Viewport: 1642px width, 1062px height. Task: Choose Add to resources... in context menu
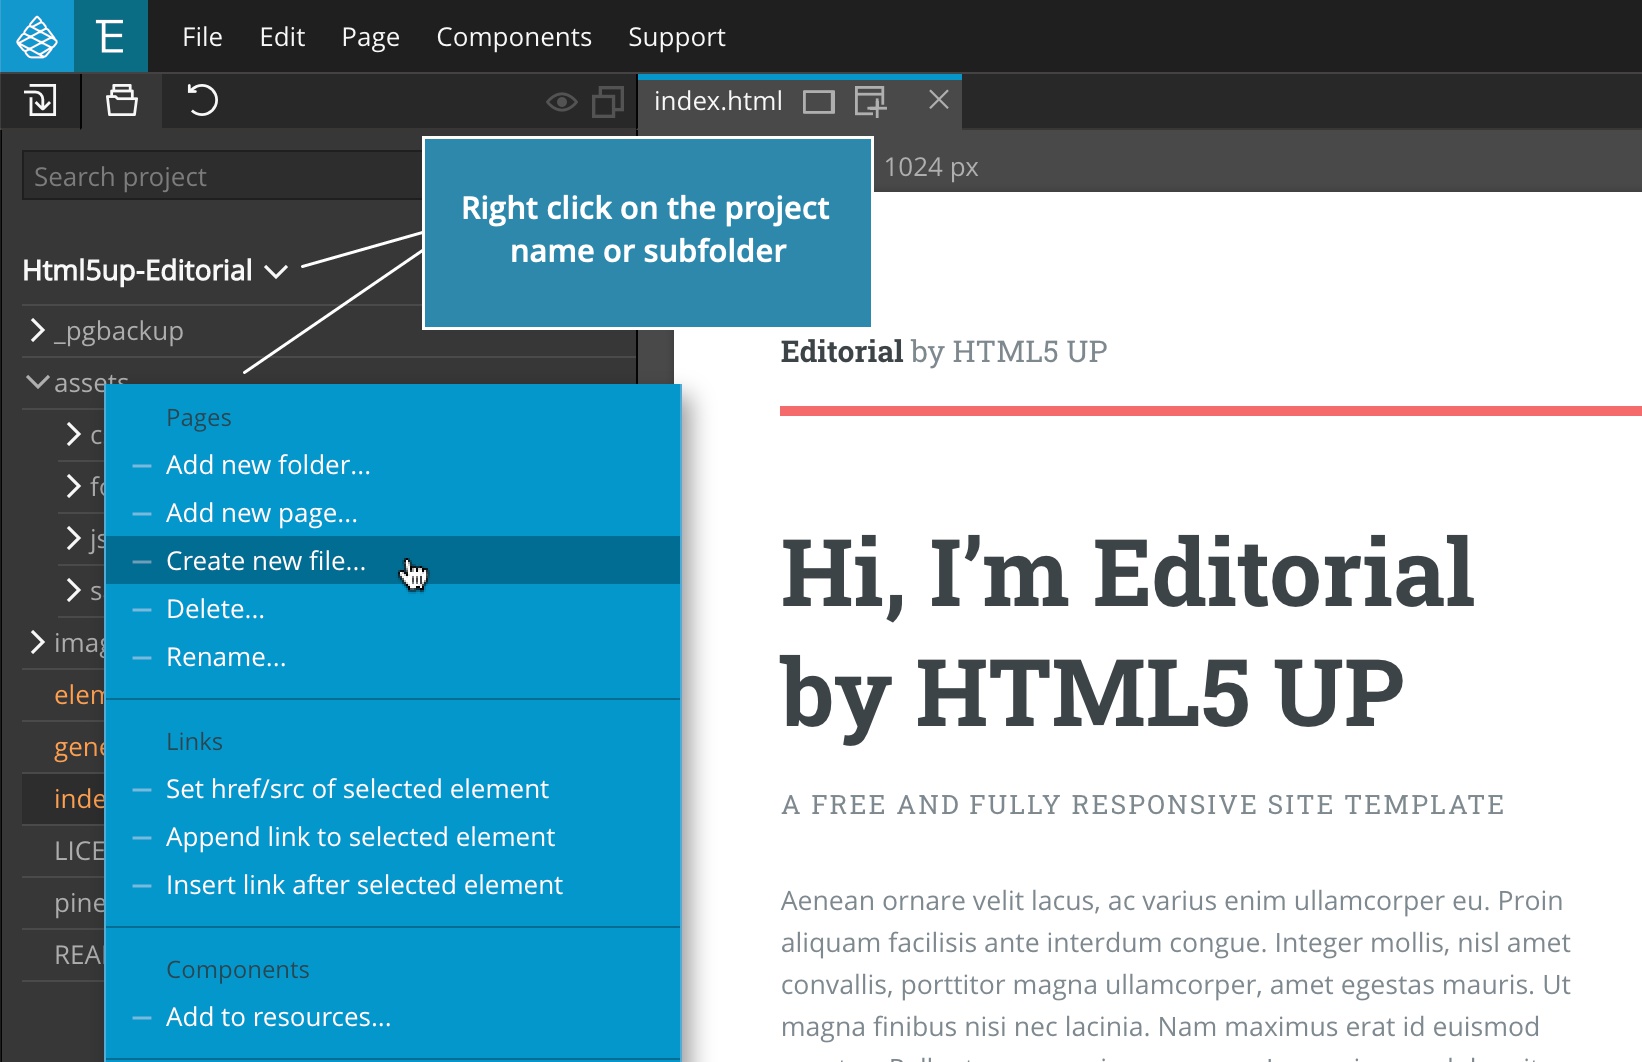click(392, 1017)
